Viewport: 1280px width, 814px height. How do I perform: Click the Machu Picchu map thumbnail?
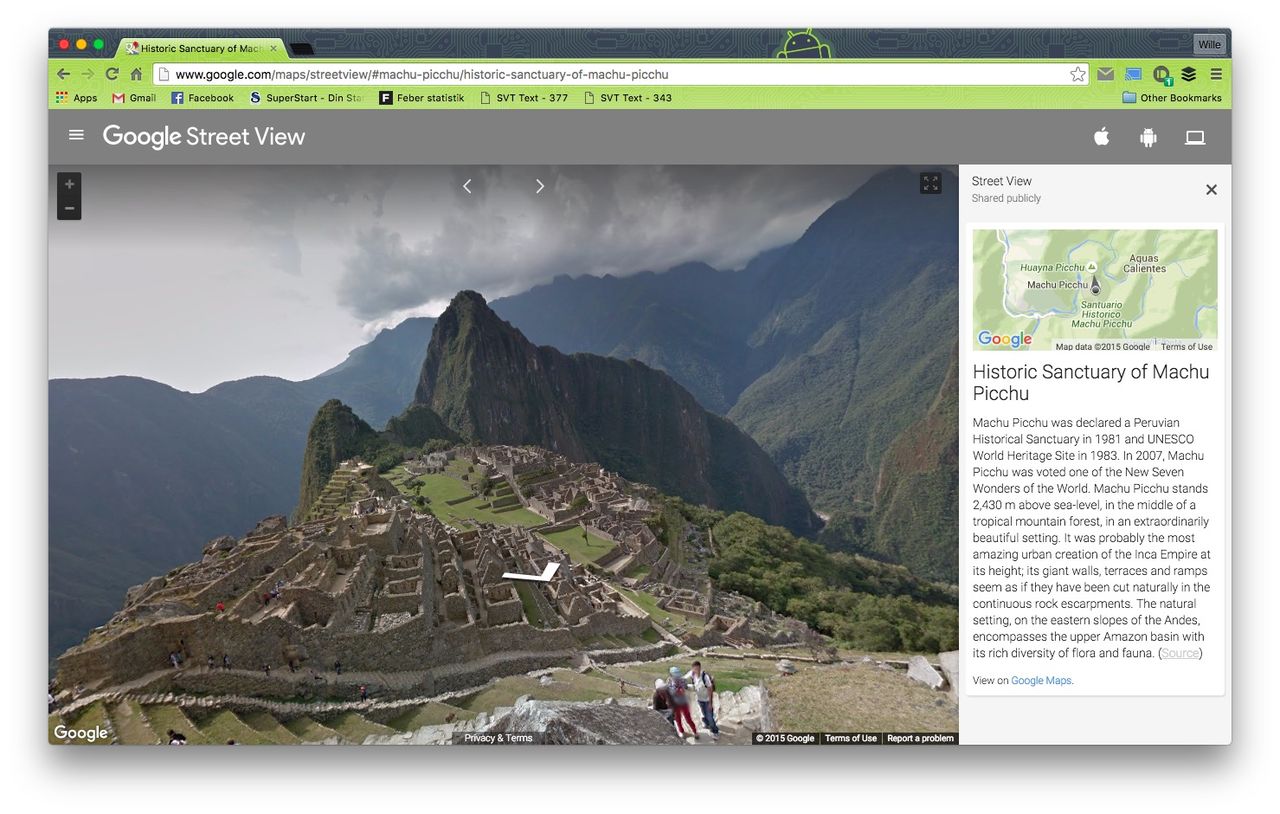pyautogui.click(x=1095, y=290)
